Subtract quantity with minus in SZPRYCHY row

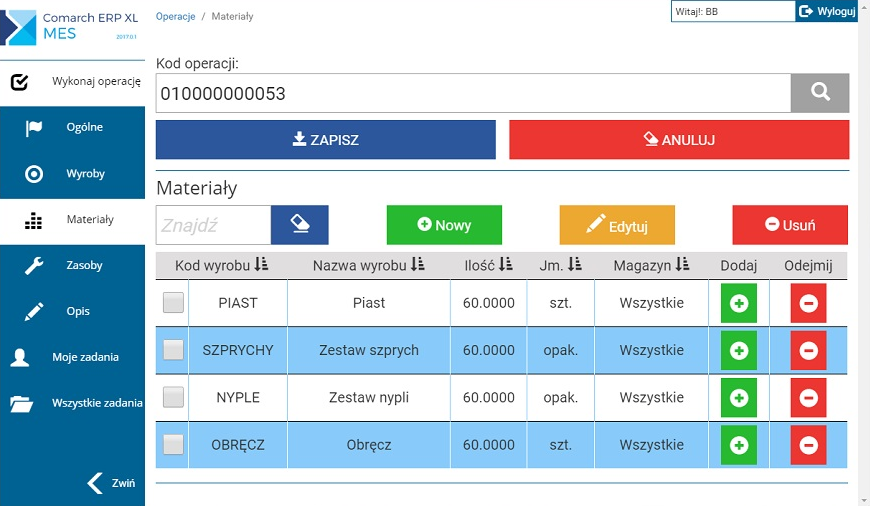[808, 350]
